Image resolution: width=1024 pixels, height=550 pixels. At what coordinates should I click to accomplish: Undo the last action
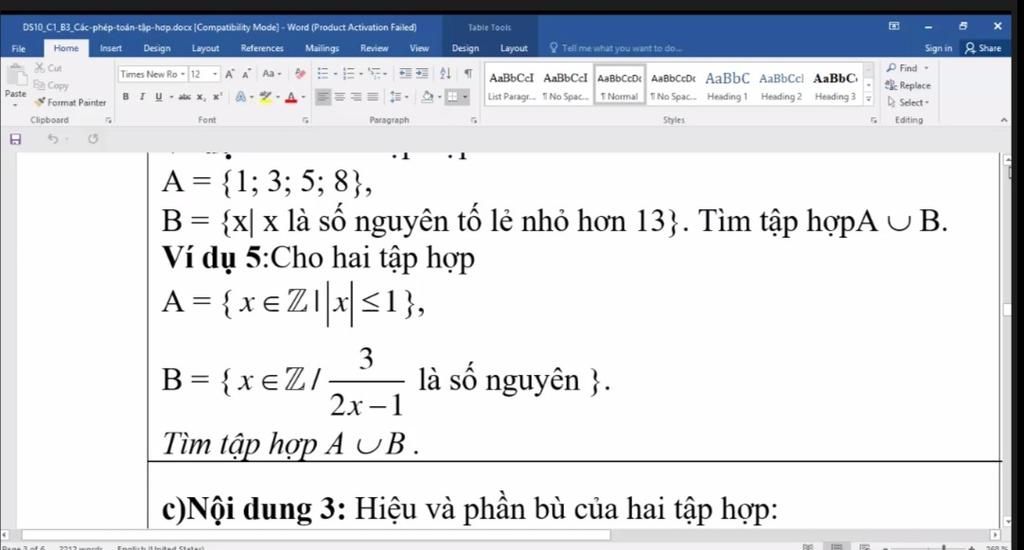point(53,138)
